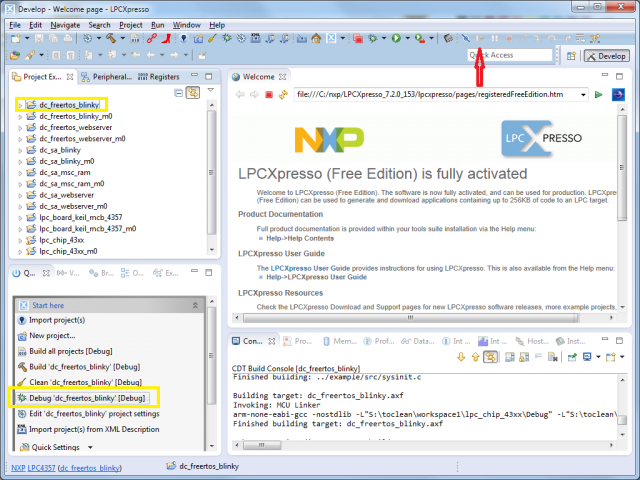Click the green Run play toolbar icon
Image resolution: width=640 pixels, height=480 pixels.
point(396,38)
